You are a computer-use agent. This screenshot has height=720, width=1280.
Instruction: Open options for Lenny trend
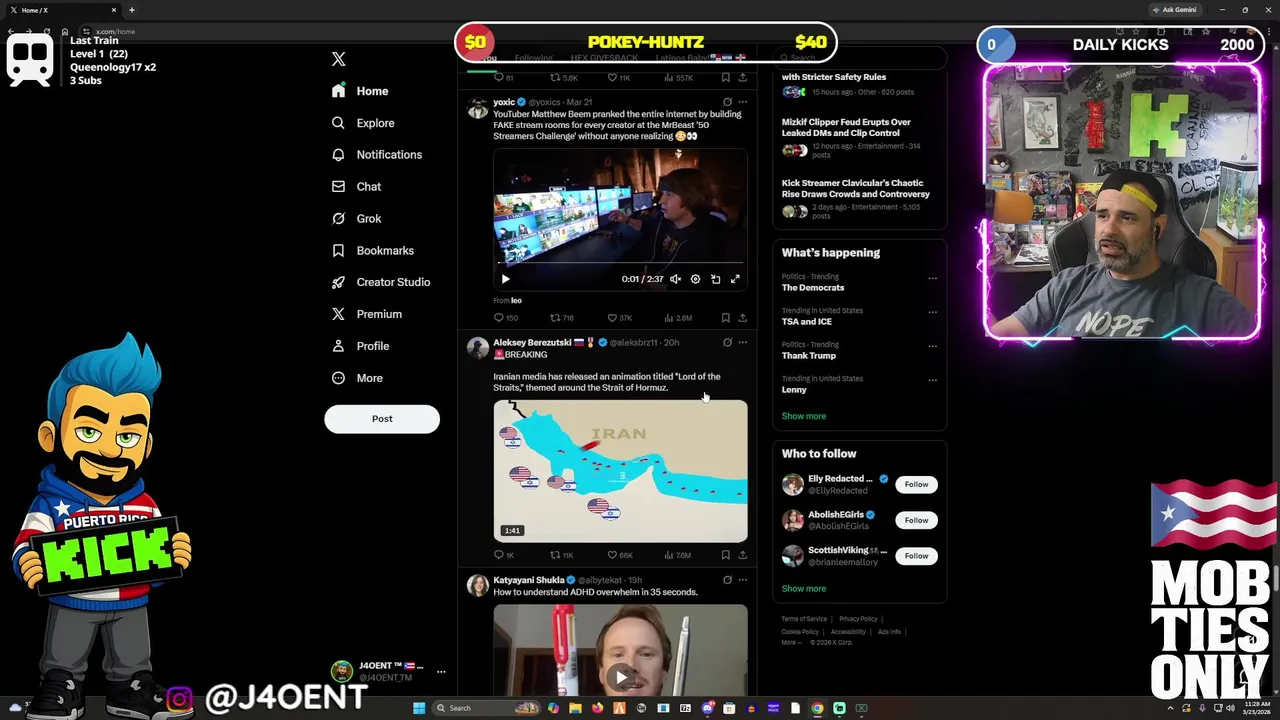click(932, 380)
